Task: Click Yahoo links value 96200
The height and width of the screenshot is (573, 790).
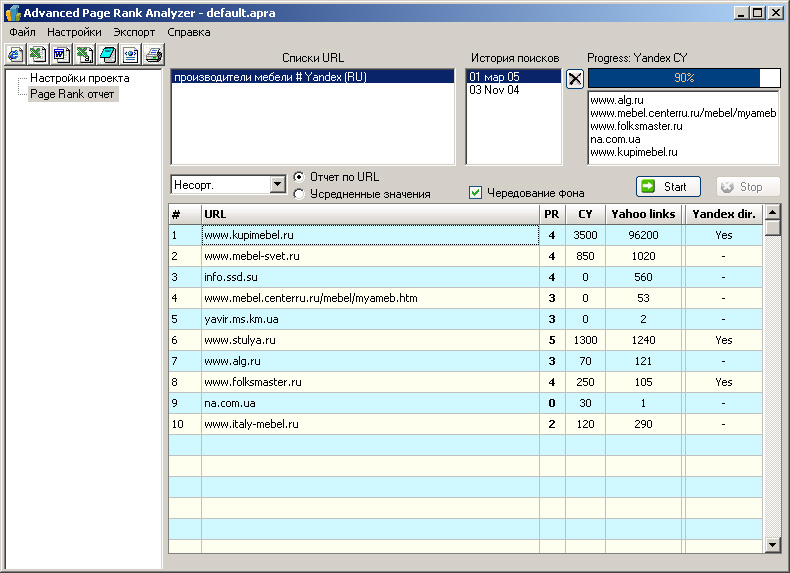Action: coord(643,235)
